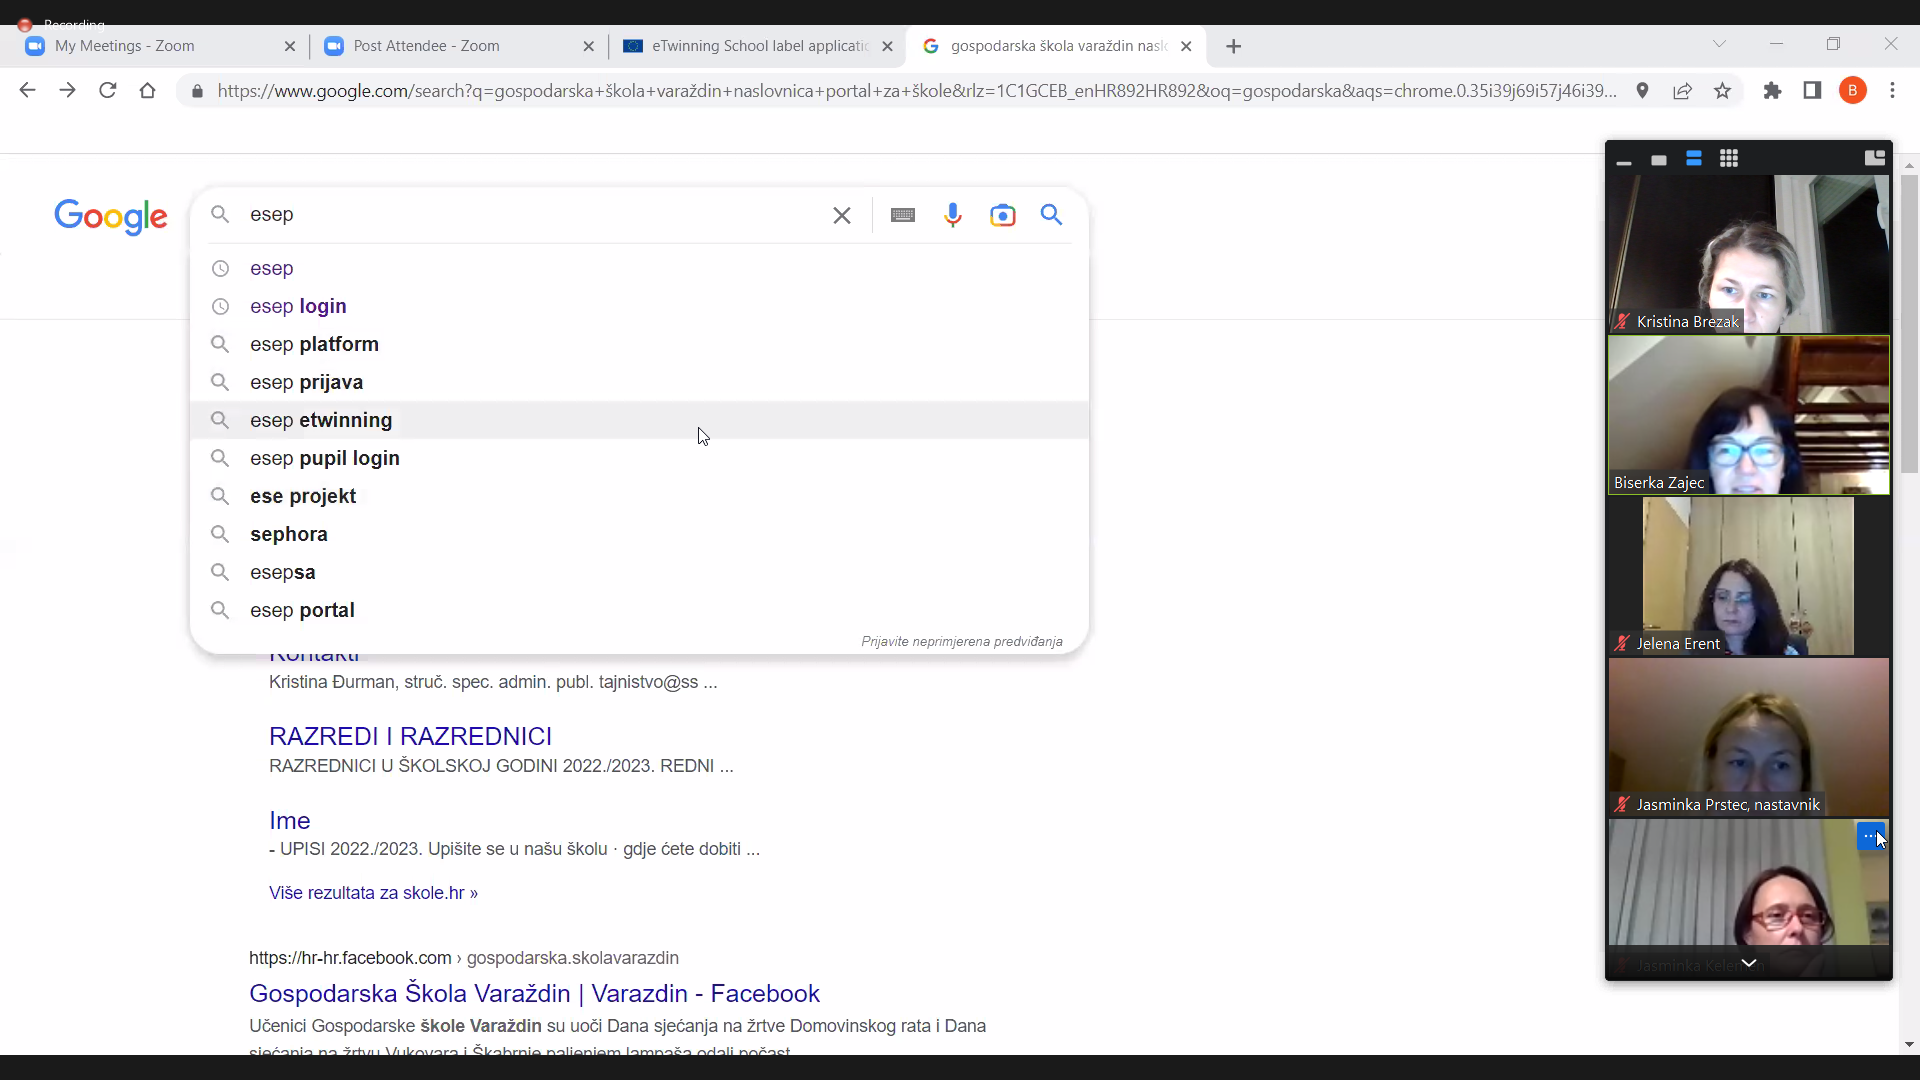Open the Chrome profile avatar B

tap(1853, 91)
